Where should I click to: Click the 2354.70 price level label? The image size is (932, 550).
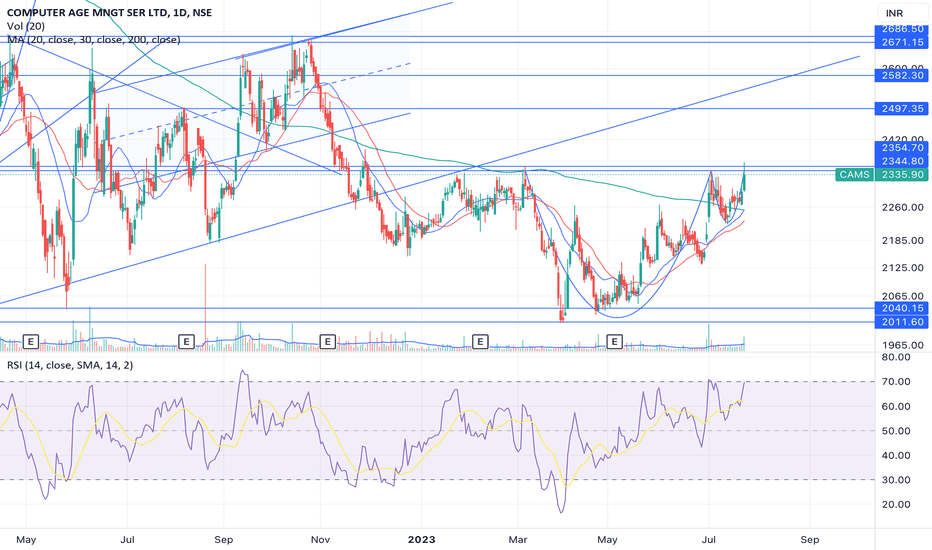tap(902, 147)
